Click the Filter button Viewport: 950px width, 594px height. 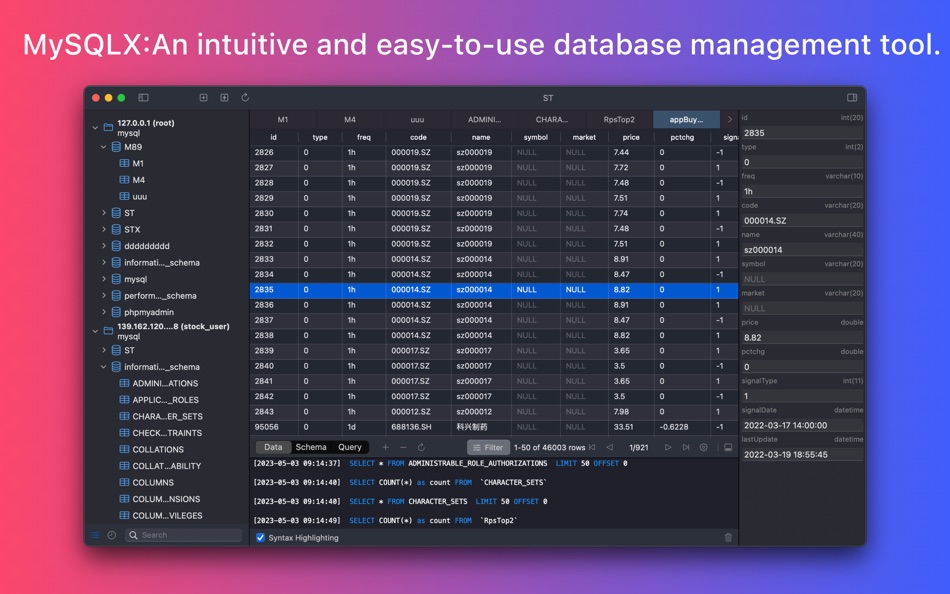pyautogui.click(x=488, y=447)
